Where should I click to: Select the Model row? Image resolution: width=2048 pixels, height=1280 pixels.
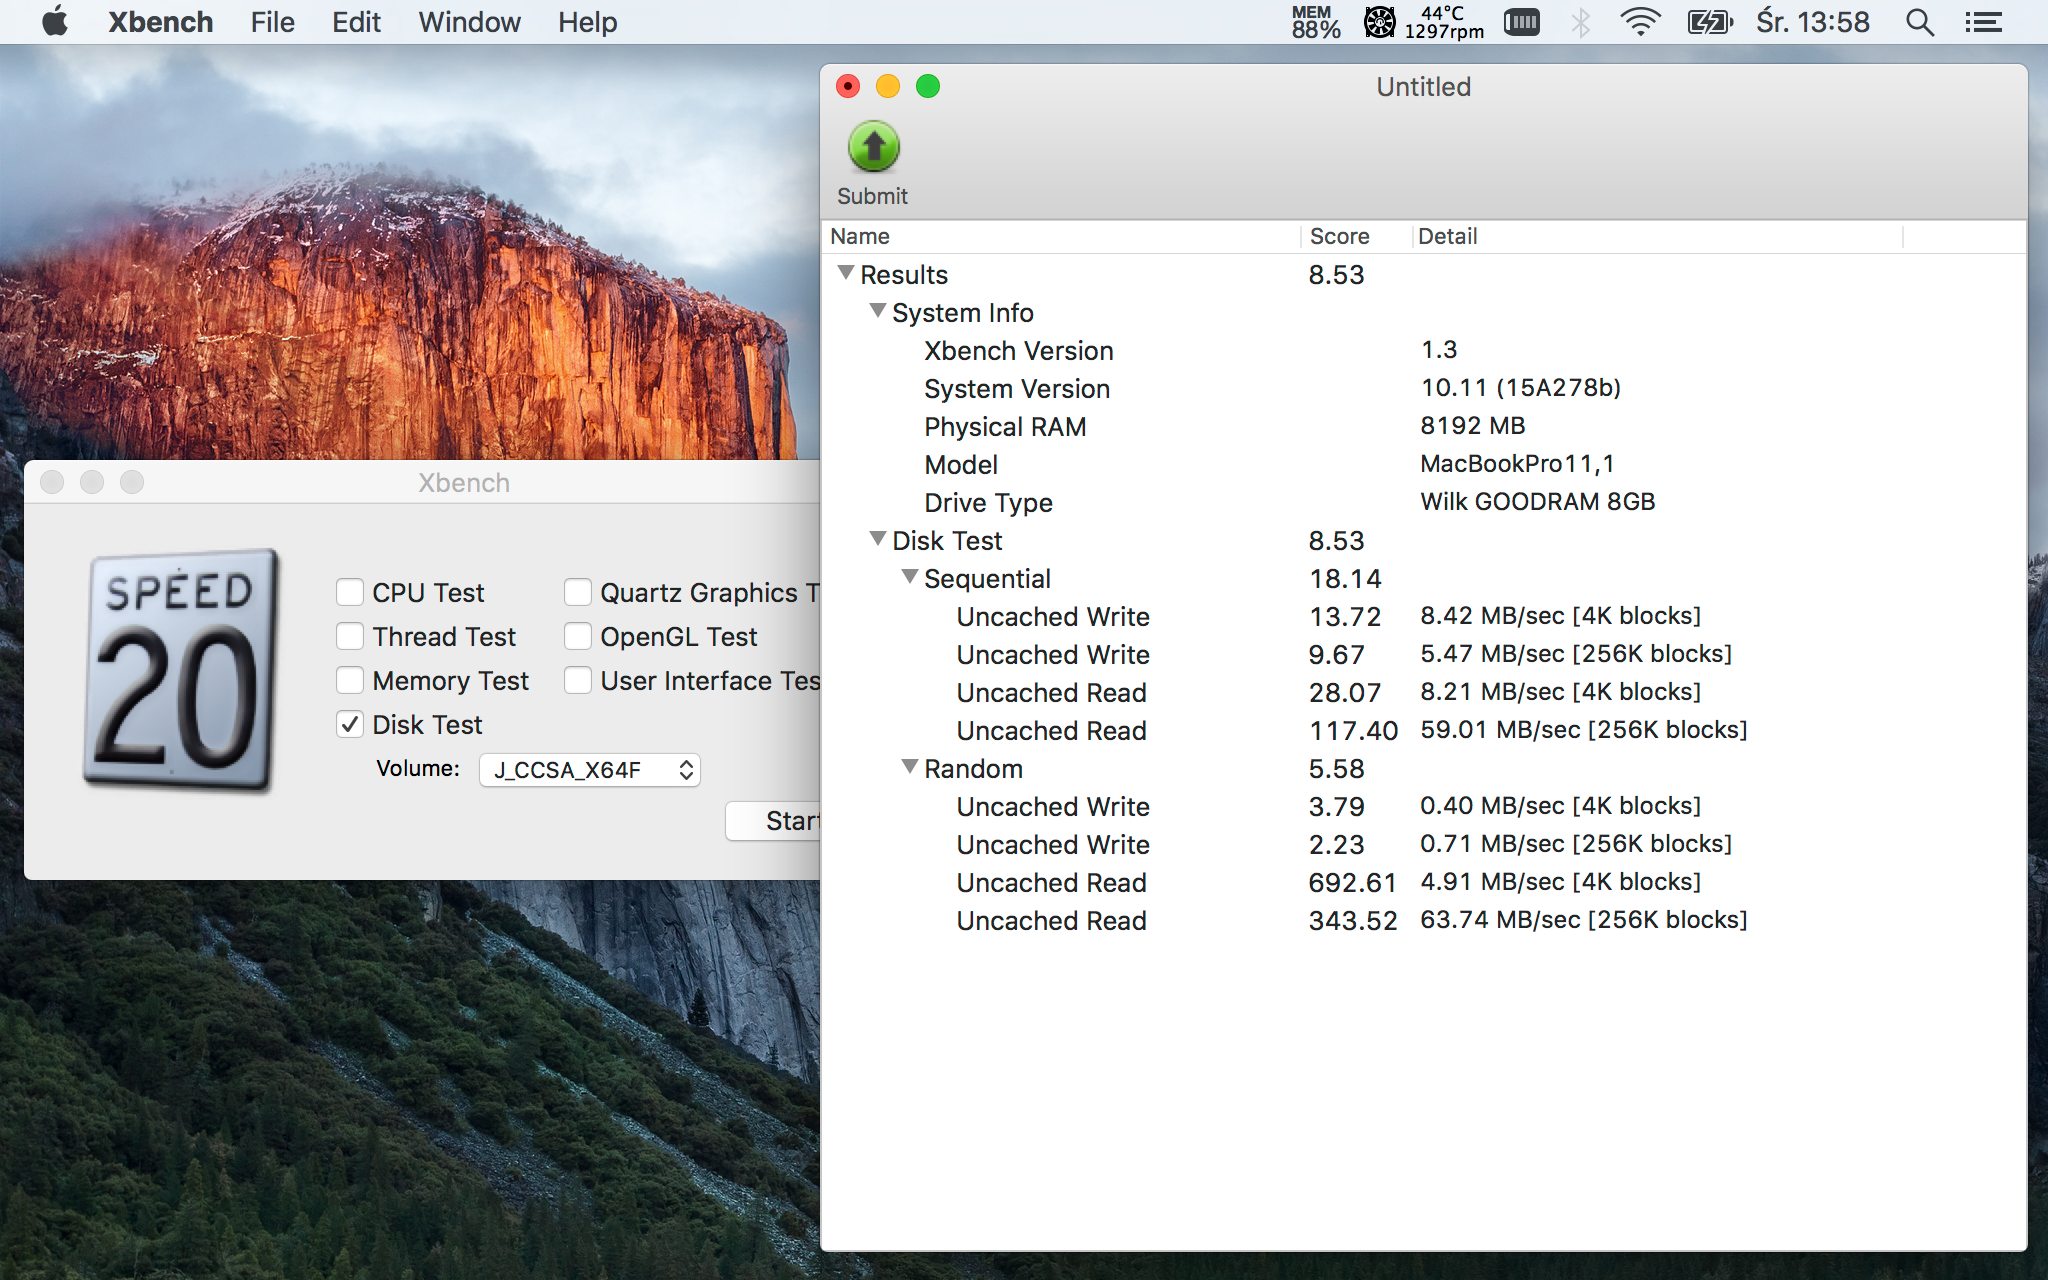pos(1424,465)
